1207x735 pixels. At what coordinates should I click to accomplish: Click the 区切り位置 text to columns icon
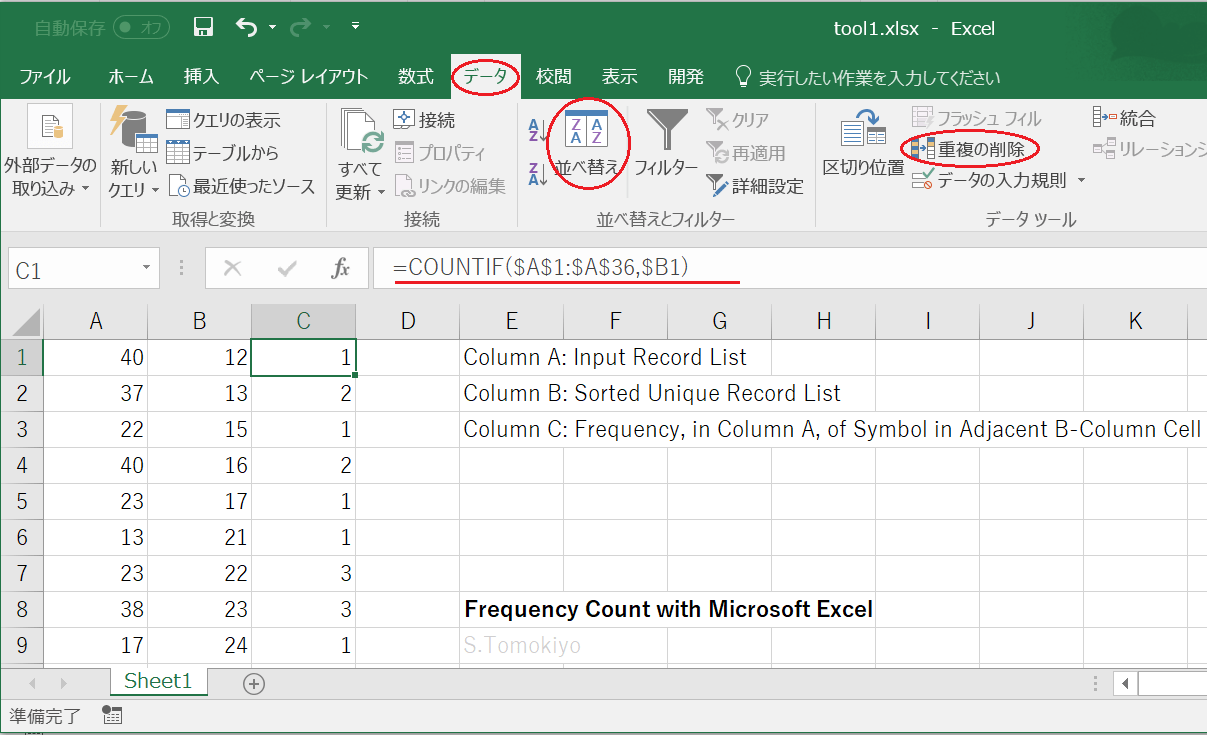point(863,143)
